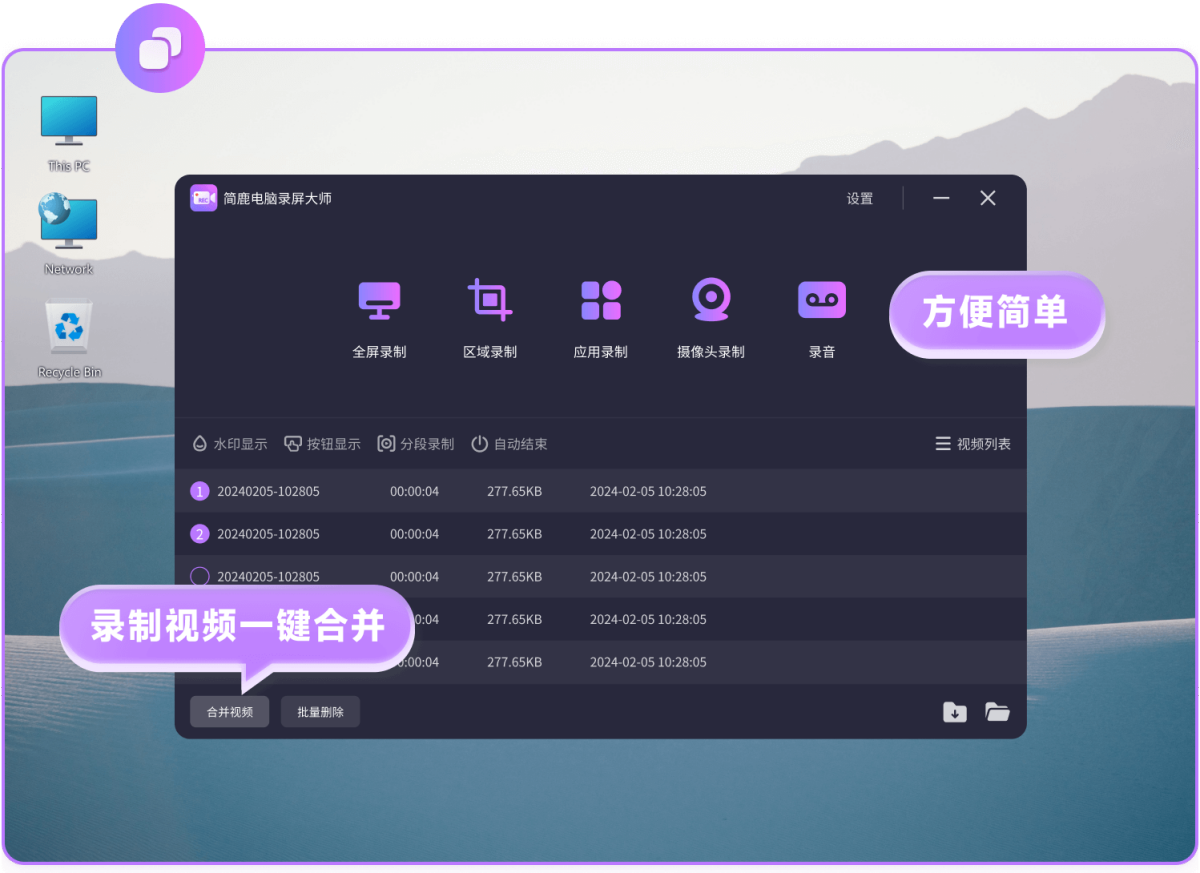Click the import video folder icon

(955, 712)
